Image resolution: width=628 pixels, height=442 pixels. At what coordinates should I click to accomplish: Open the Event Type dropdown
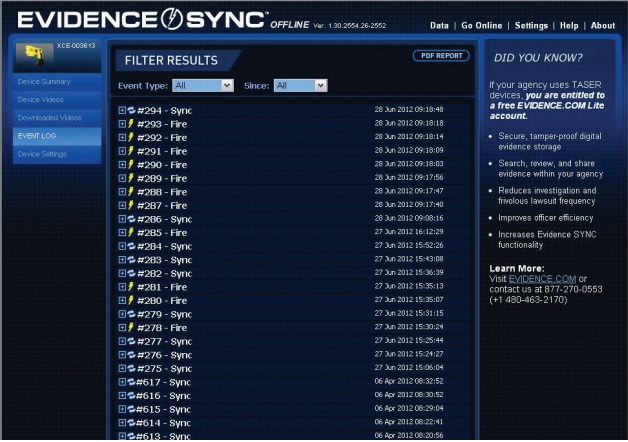pyautogui.click(x=203, y=85)
